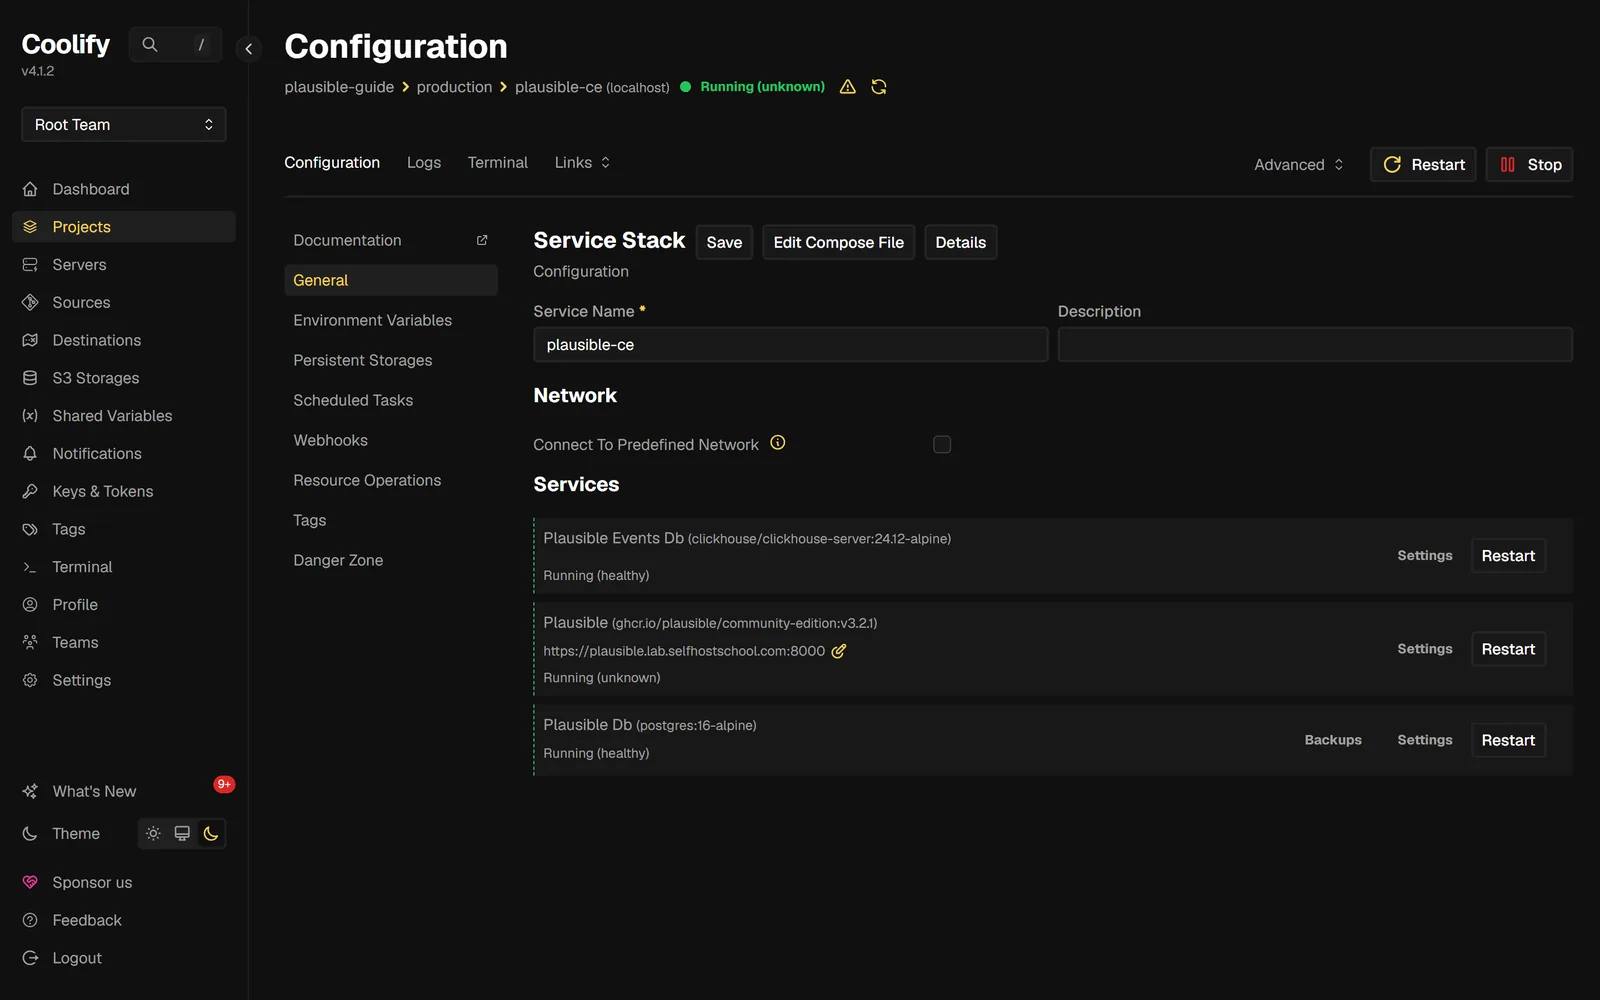Image resolution: width=1600 pixels, height=1000 pixels.
Task: Click the Sources git icon
Action: coord(30,302)
